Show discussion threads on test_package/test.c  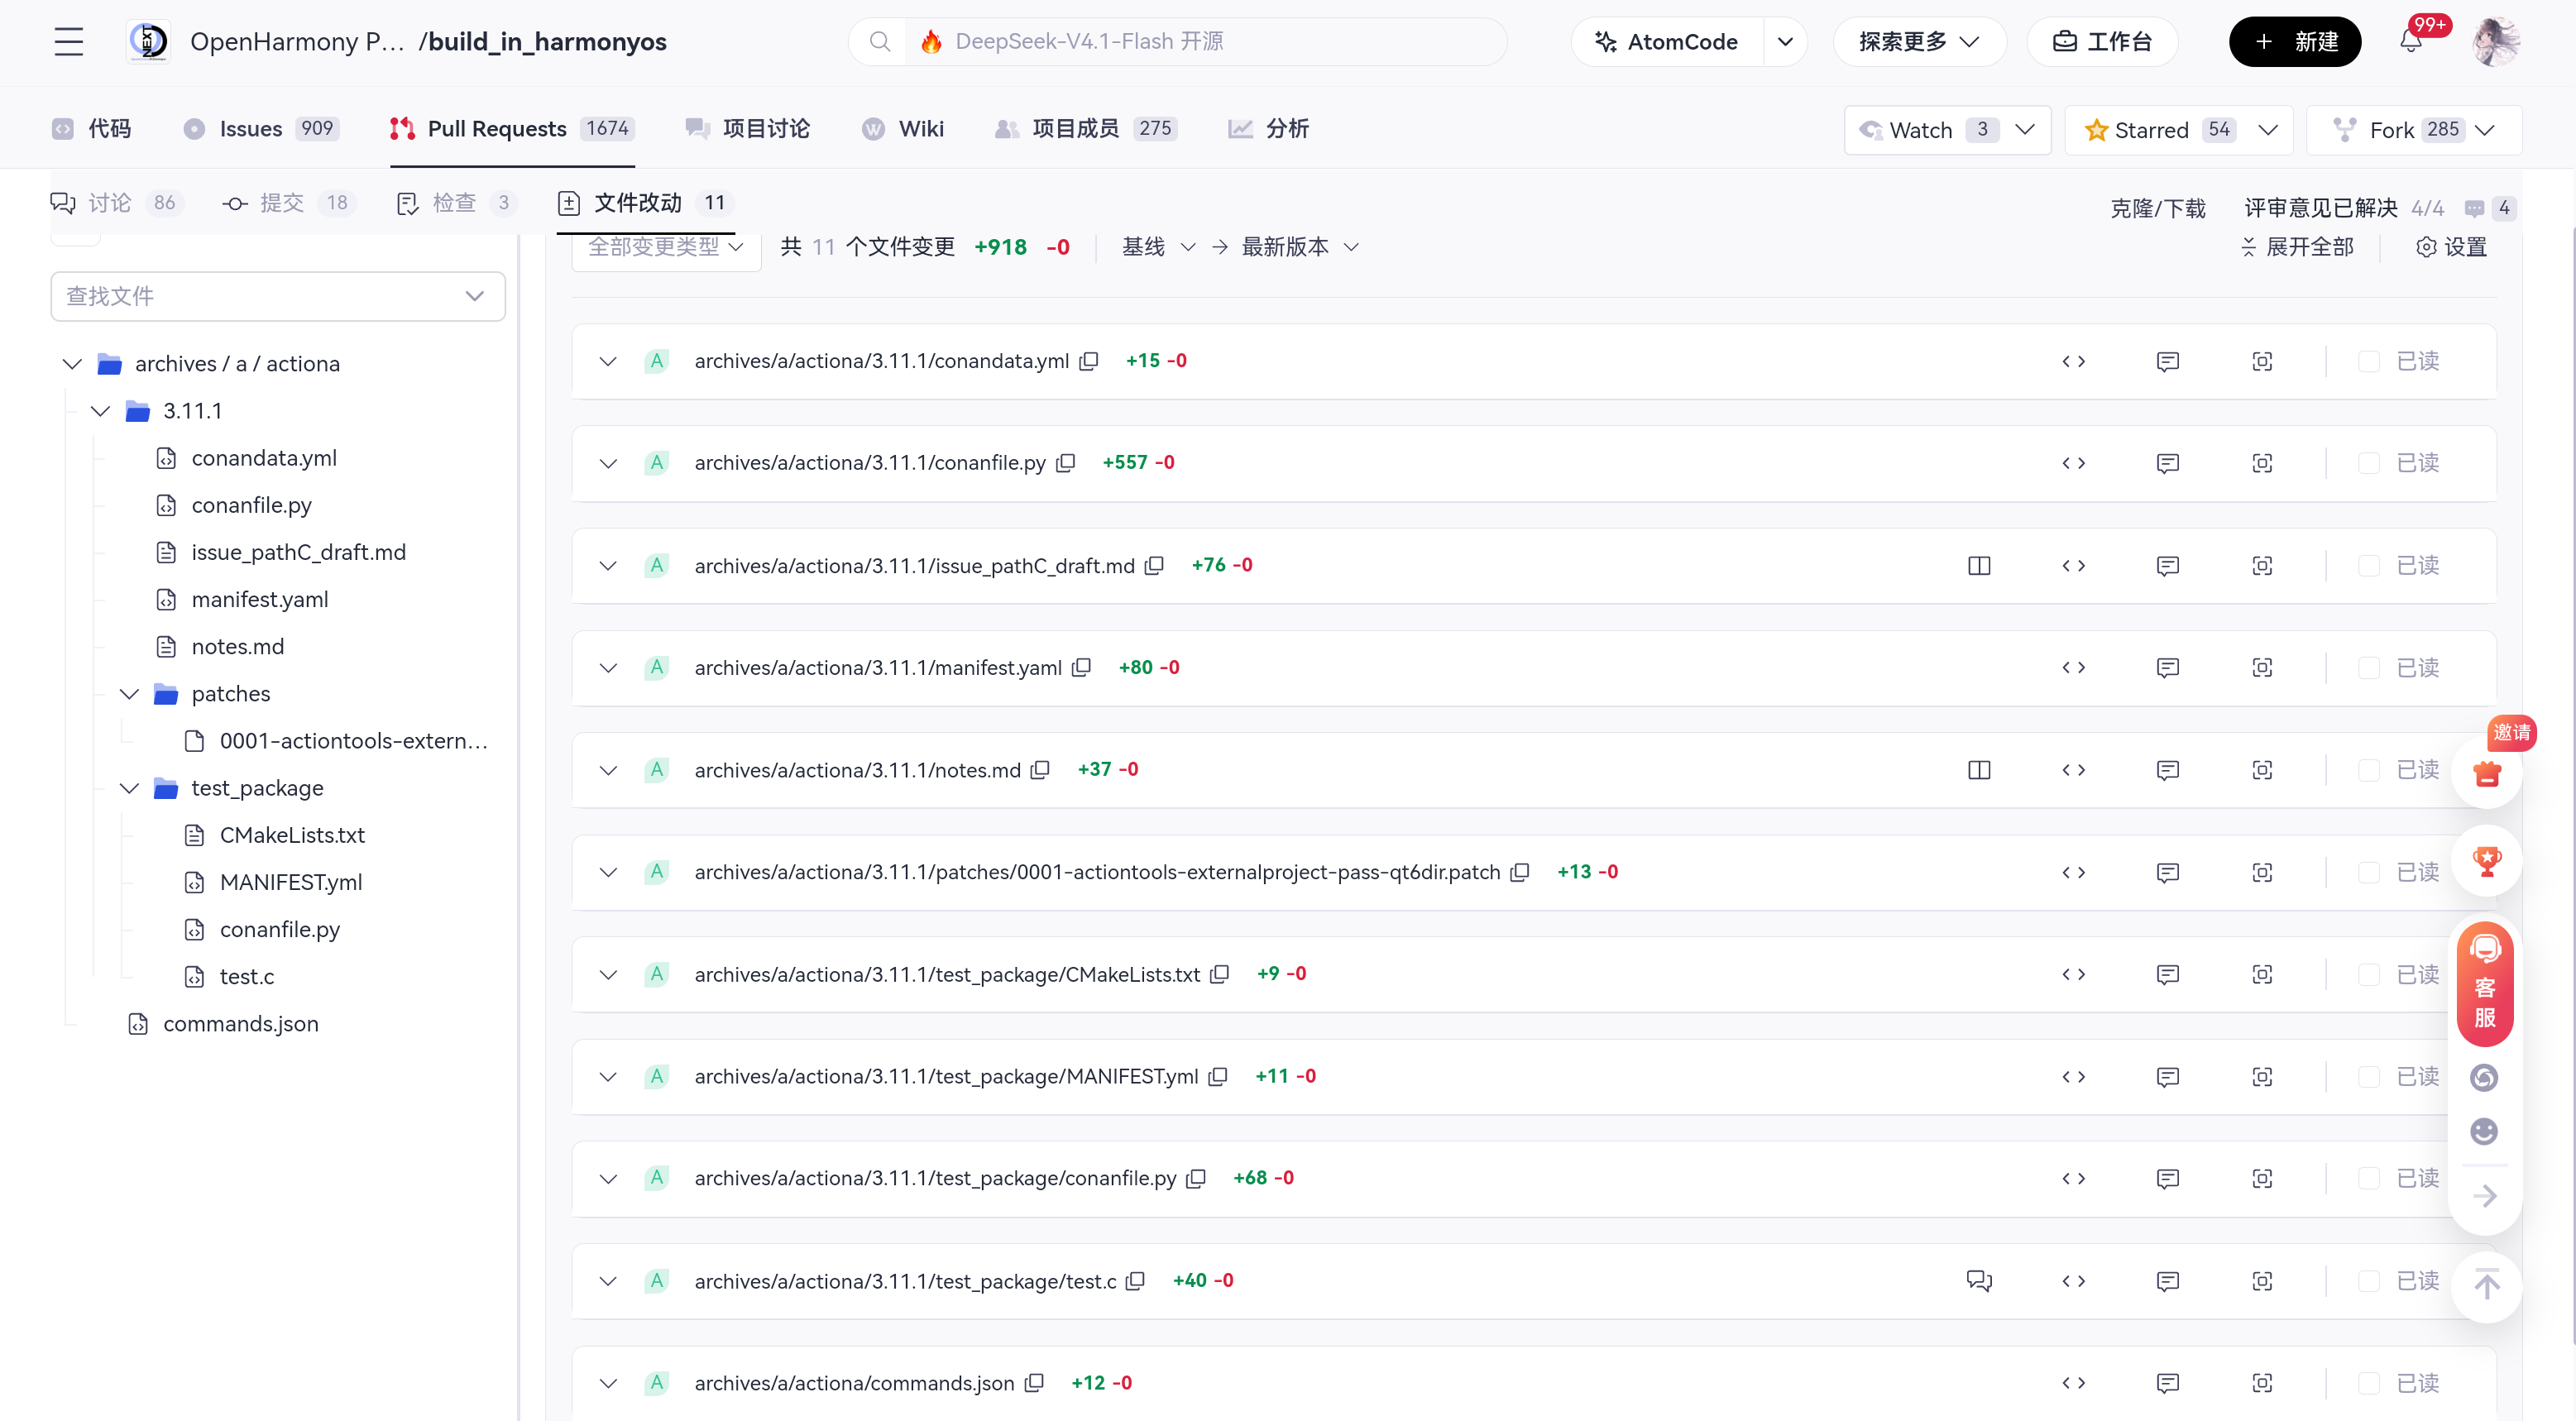[x=1979, y=1280]
